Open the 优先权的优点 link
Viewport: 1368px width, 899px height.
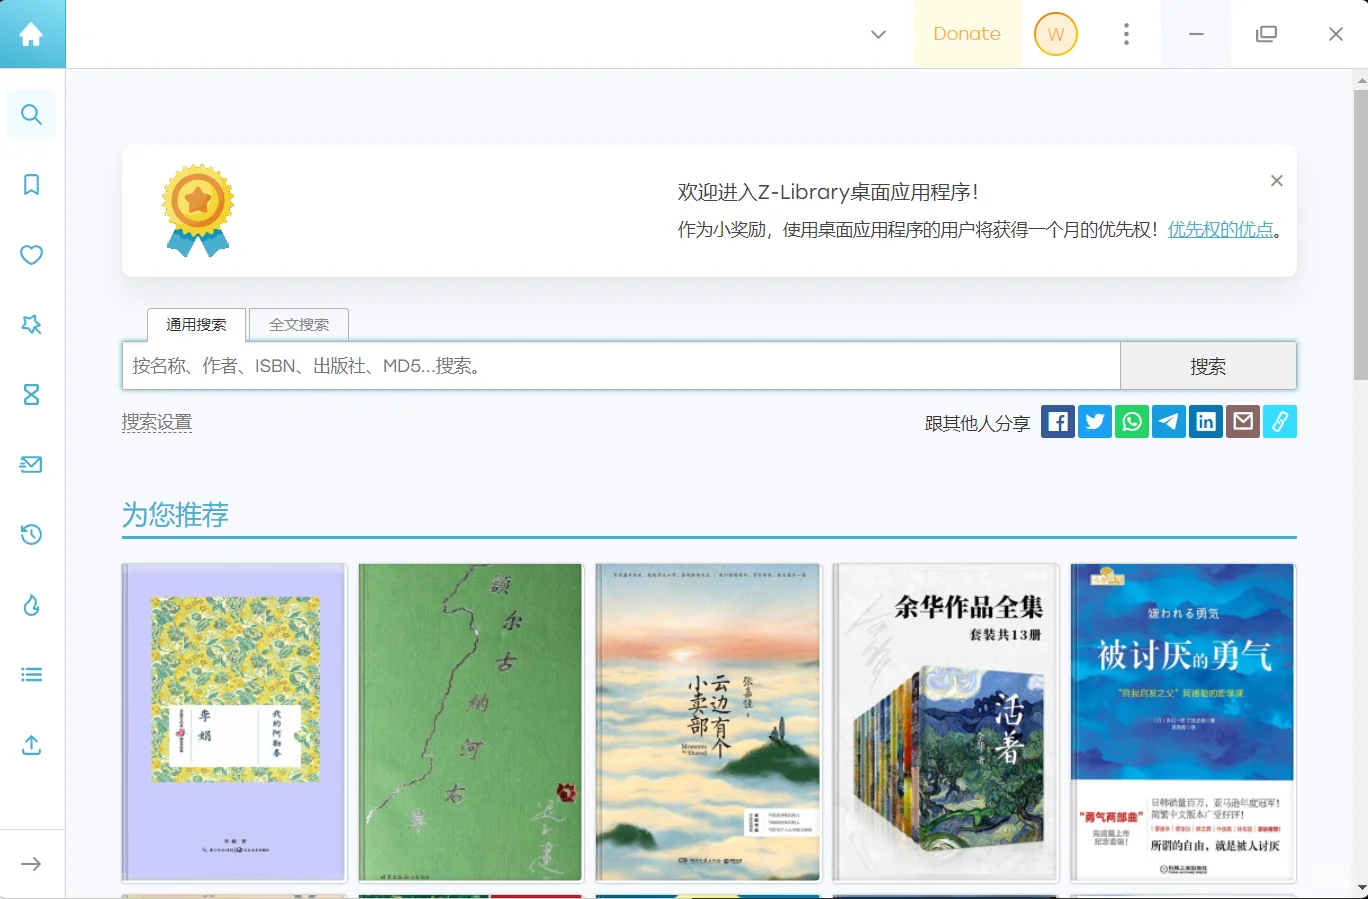pyautogui.click(x=1219, y=228)
